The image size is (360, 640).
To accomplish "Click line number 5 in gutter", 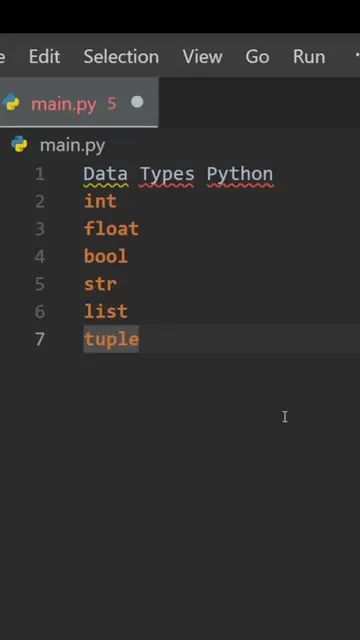I will pyautogui.click(x=40, y=284).
